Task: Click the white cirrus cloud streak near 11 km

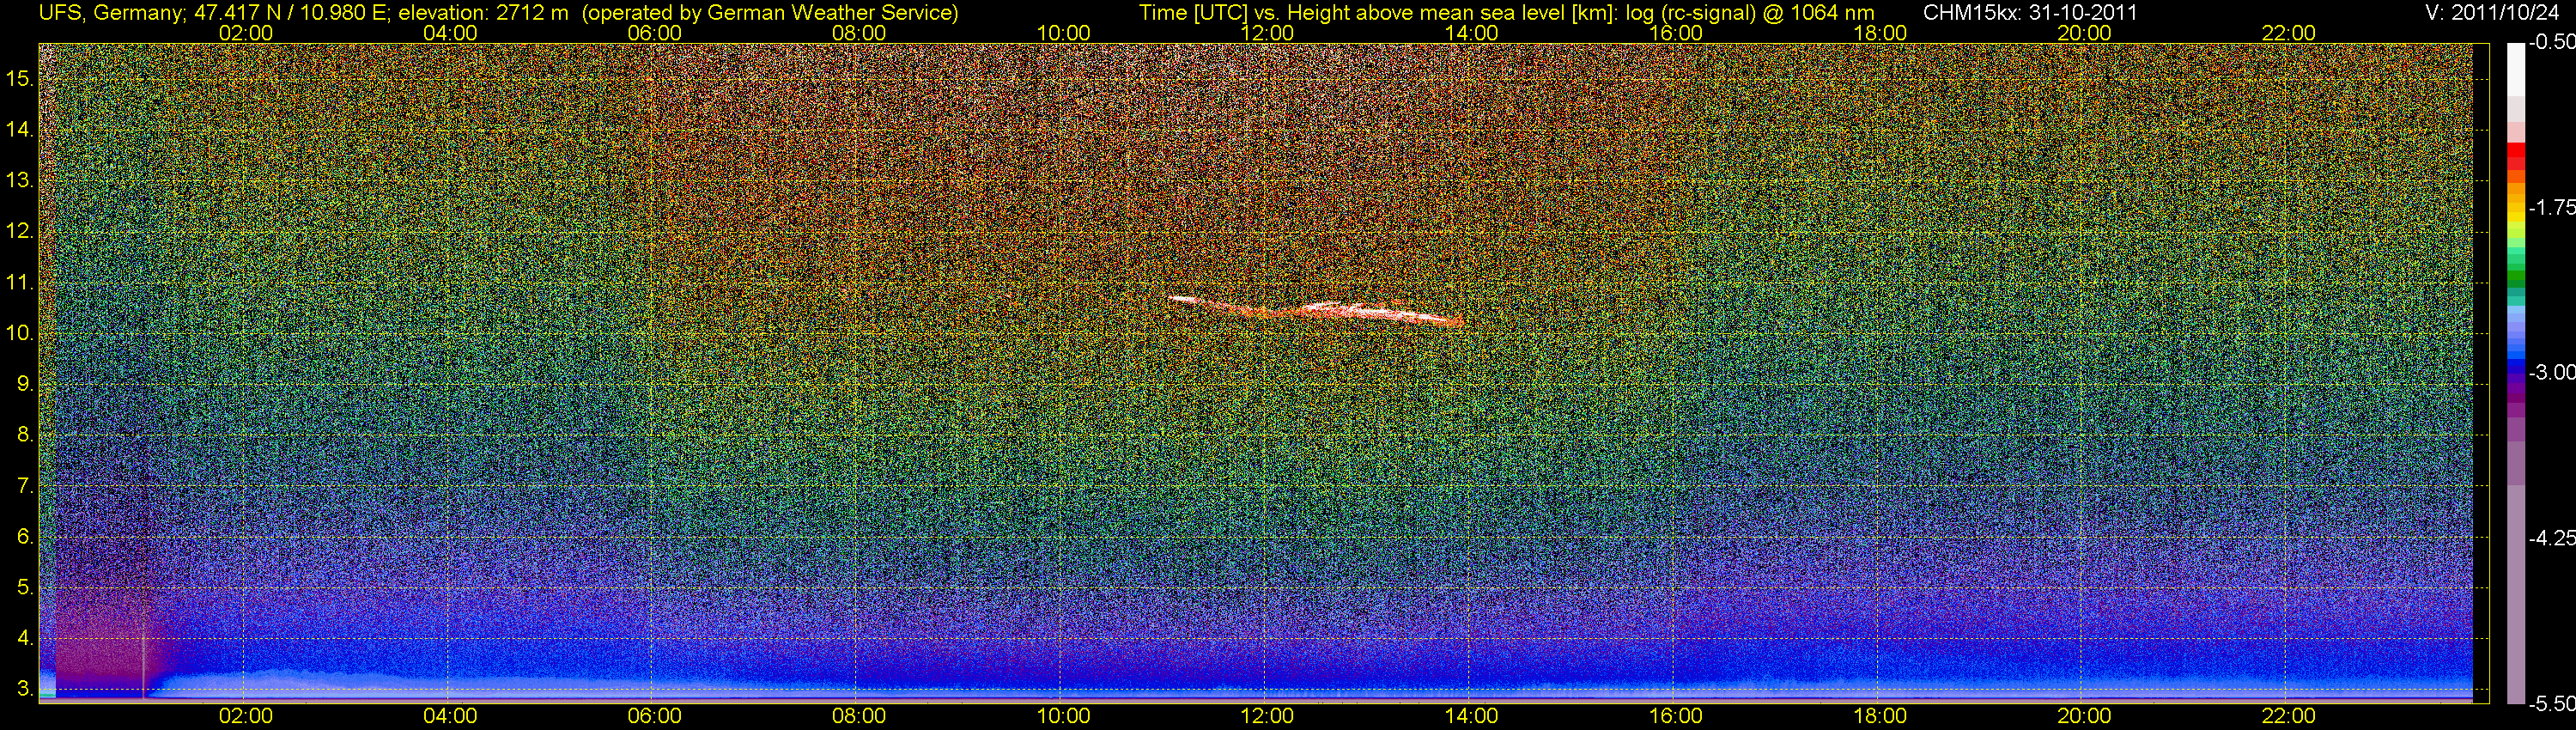Action: (x=1316, y=310)
